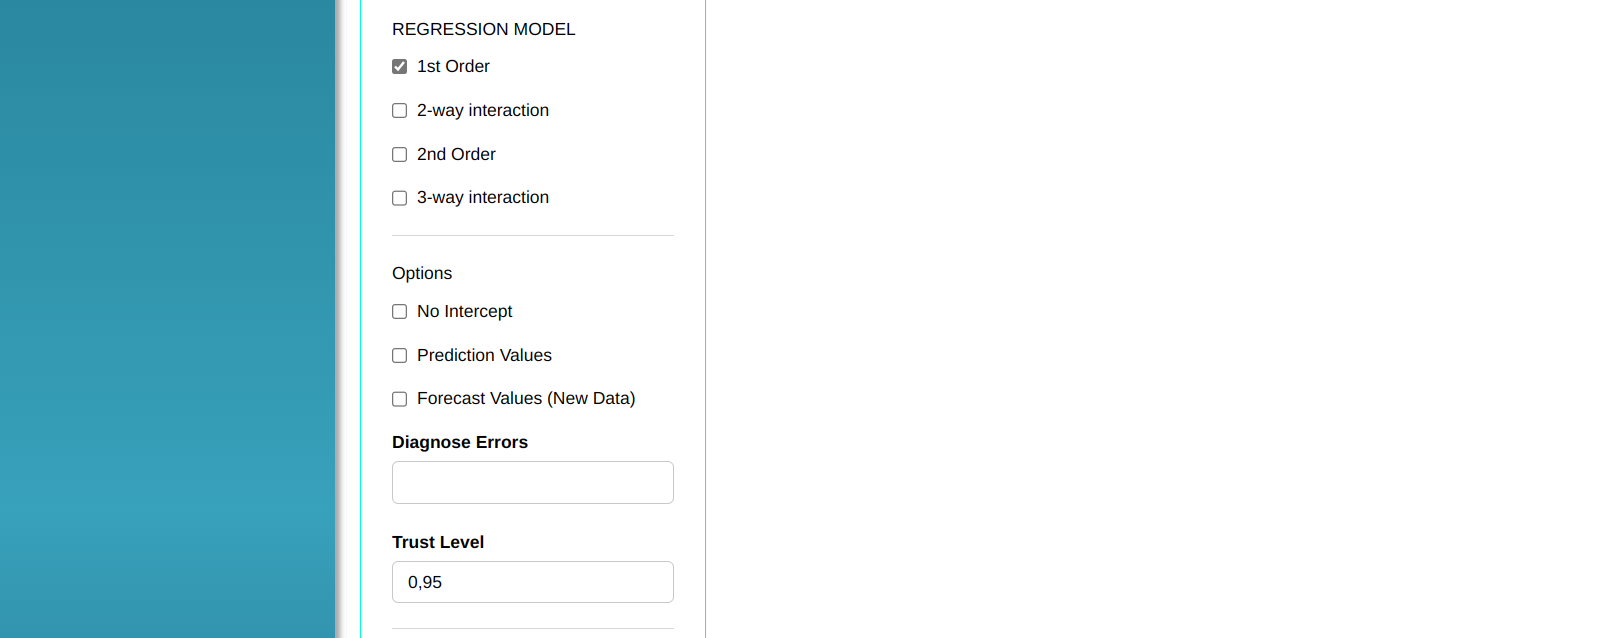Click the "Forecast Values (New Data)" label text

pos(526,399)
